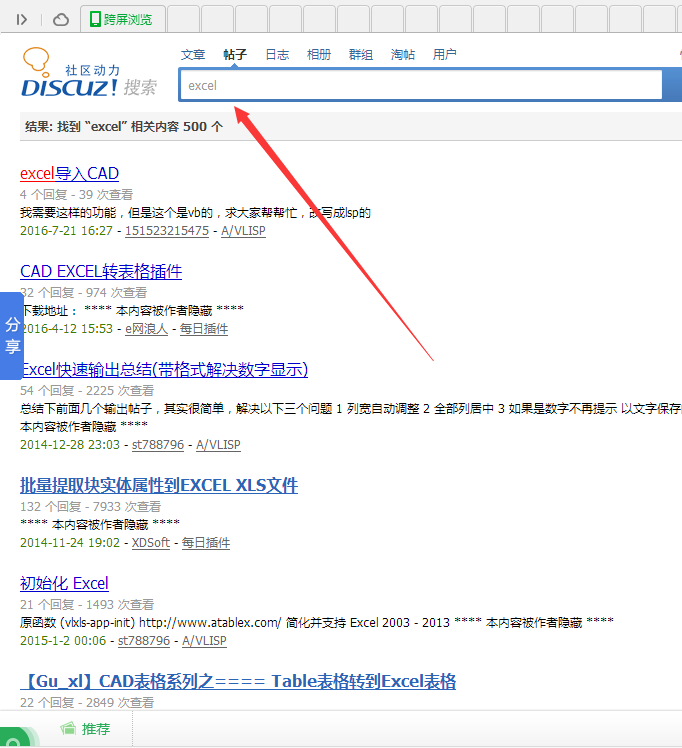This screenshot has height=748, width=682.
Task: Switch to the 群组 search category
Action: tap(361, 55)
